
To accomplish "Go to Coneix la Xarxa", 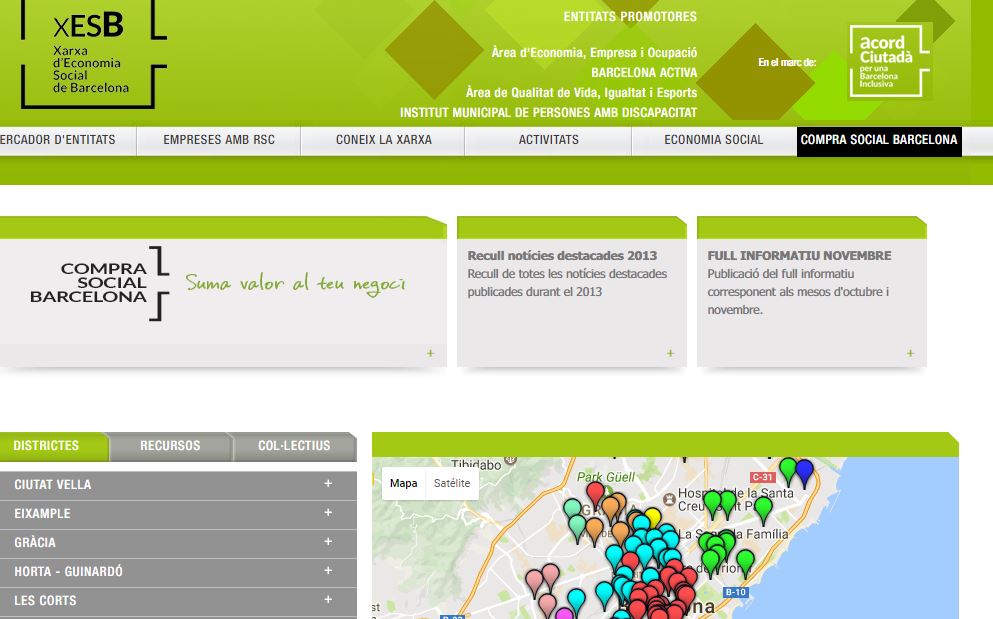I will 383,140.
